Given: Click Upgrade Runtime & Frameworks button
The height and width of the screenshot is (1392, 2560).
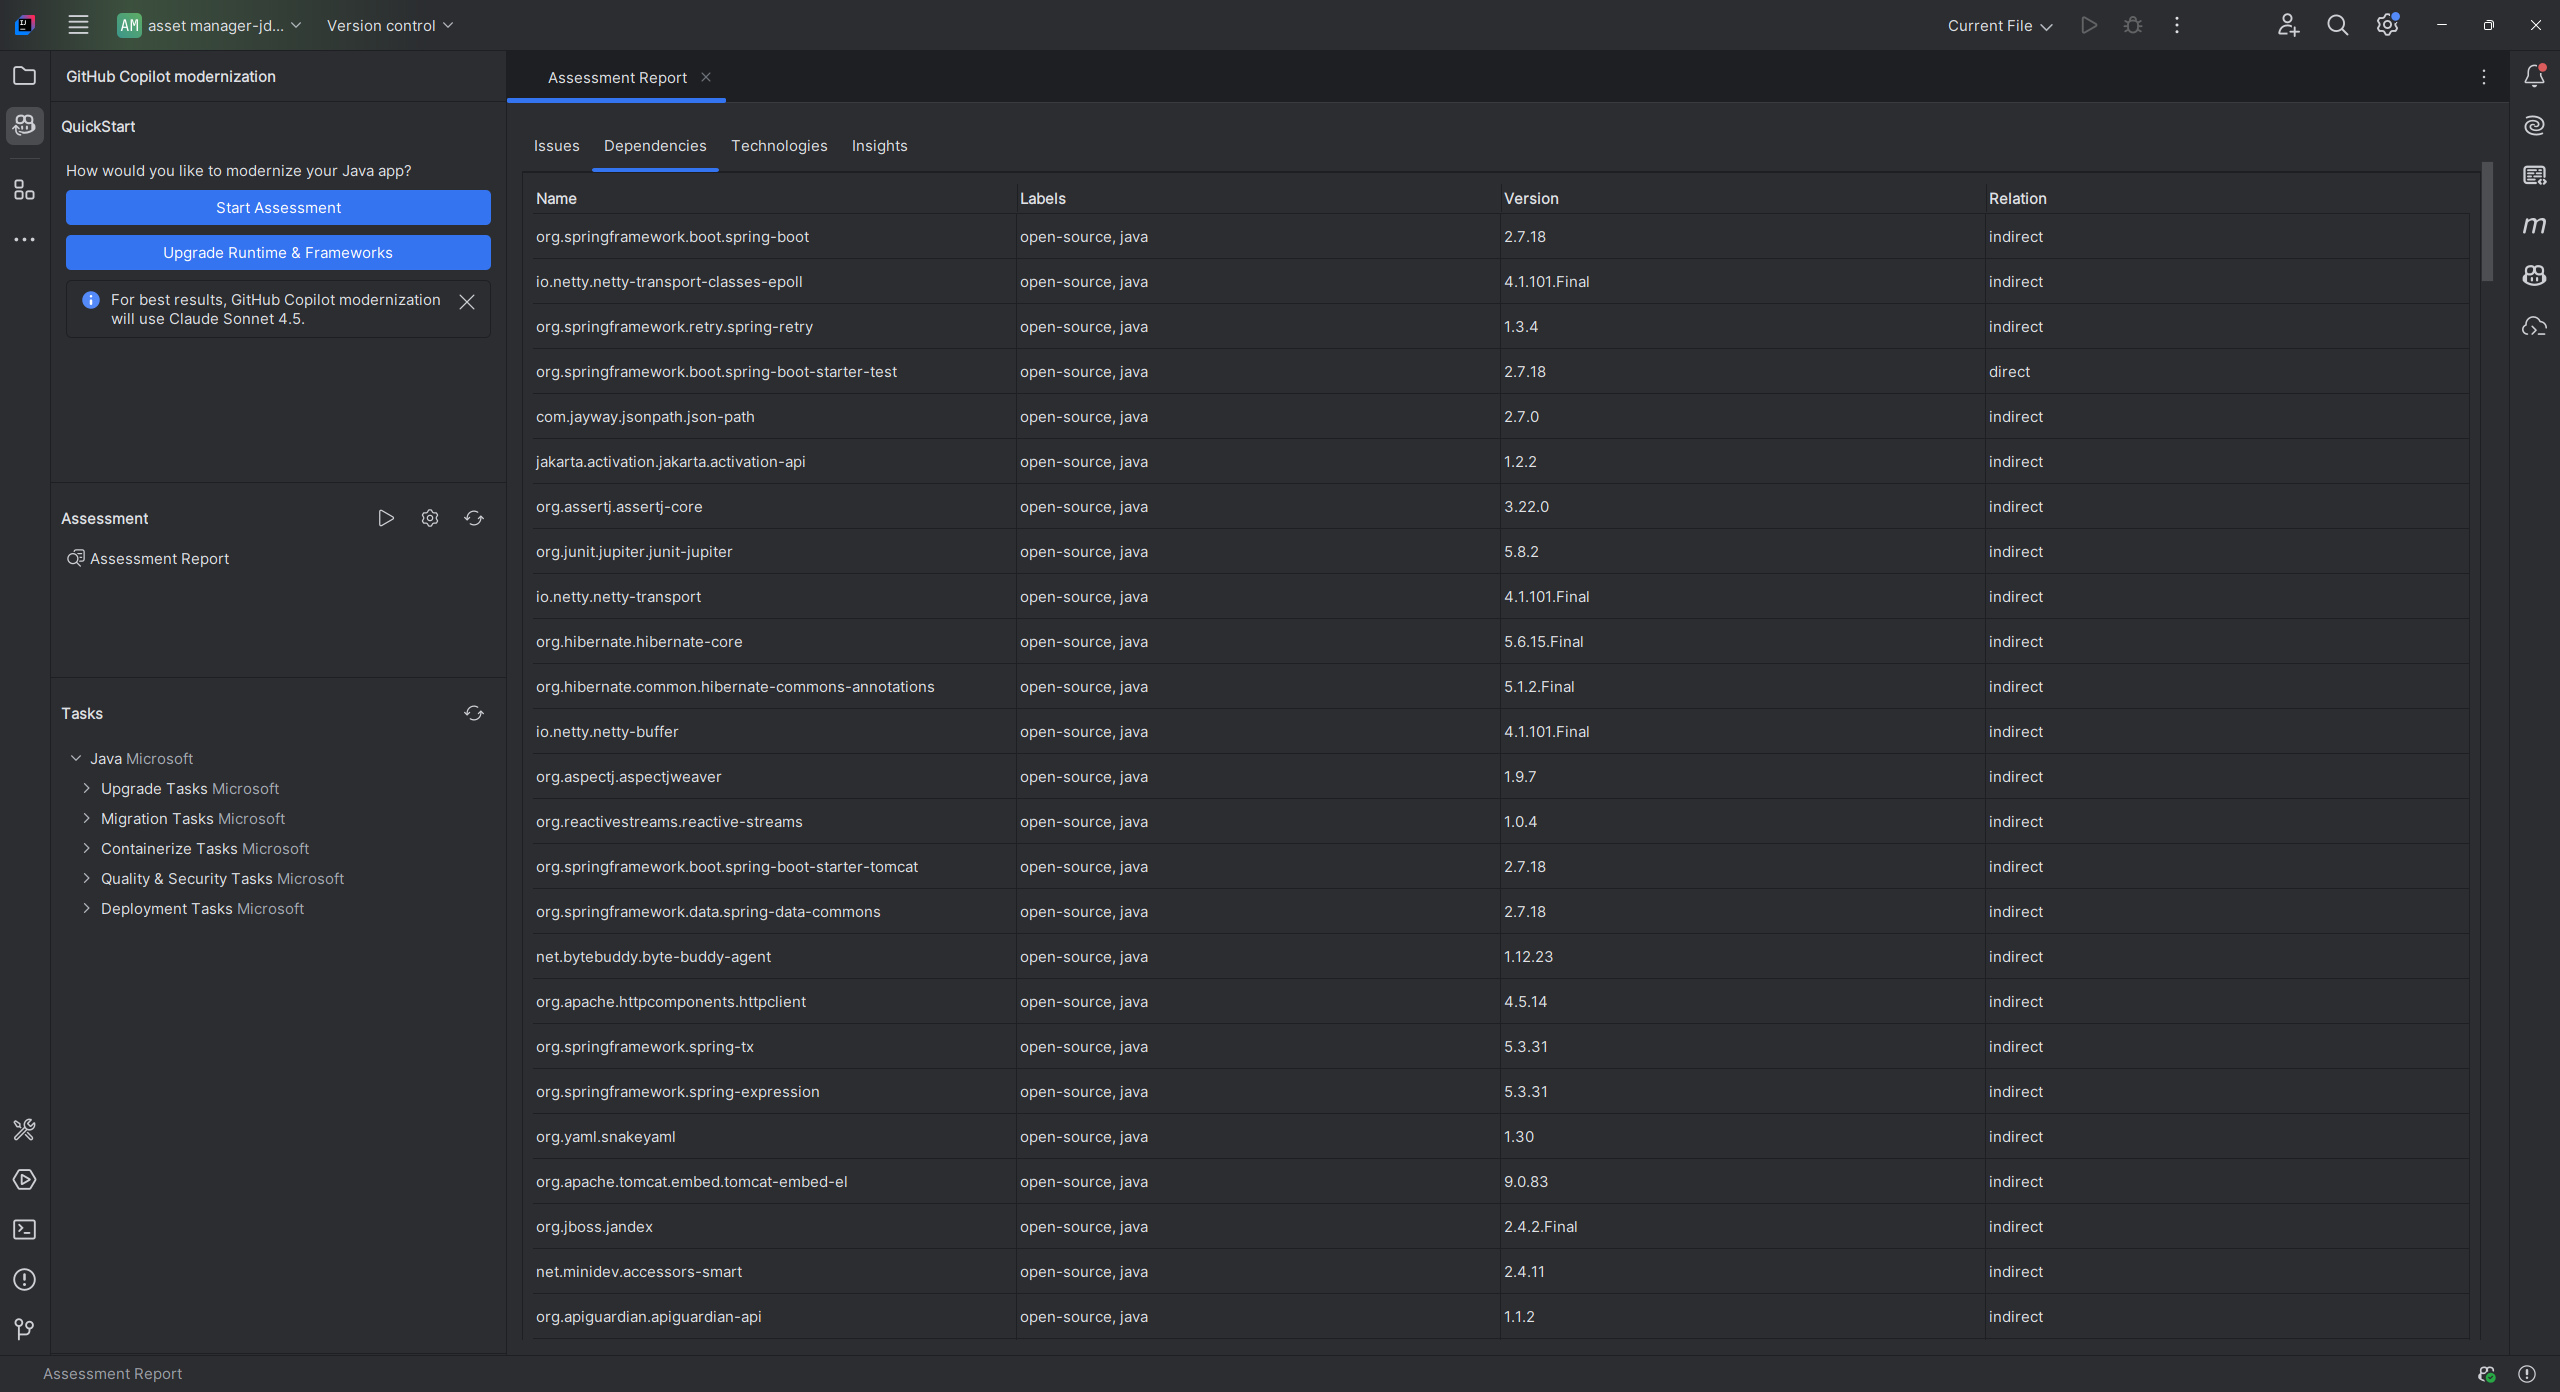Looking at the screenshot, I should tap(278, 253).
